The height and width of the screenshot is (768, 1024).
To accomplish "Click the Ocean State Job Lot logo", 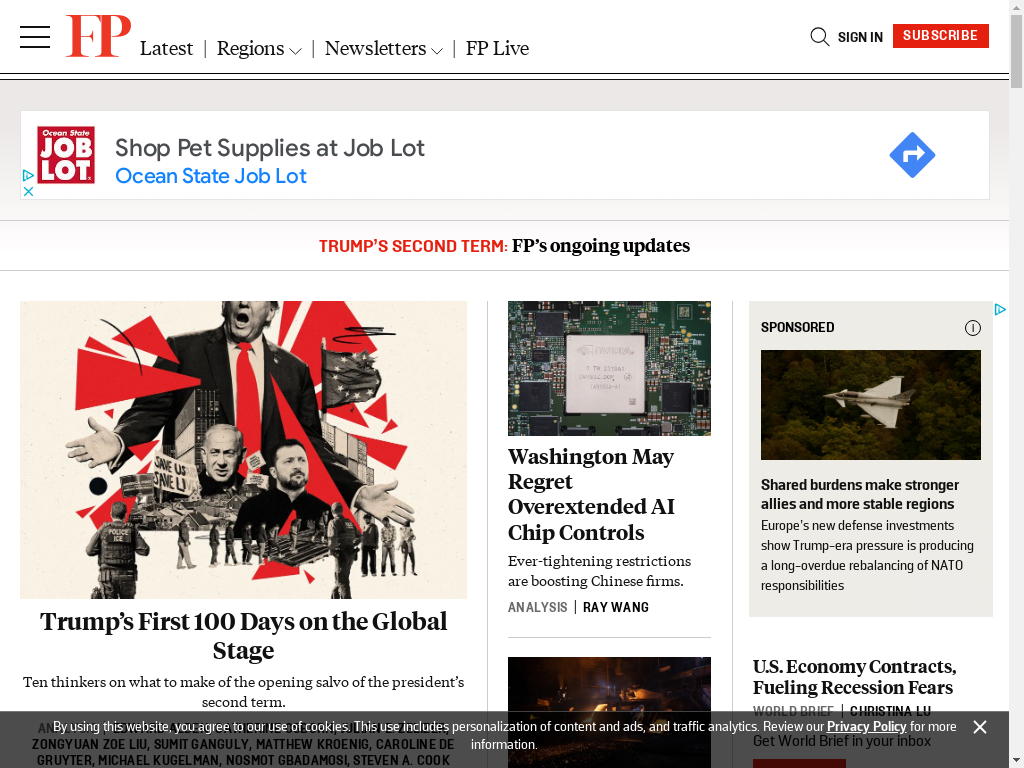I will (66, 155).
